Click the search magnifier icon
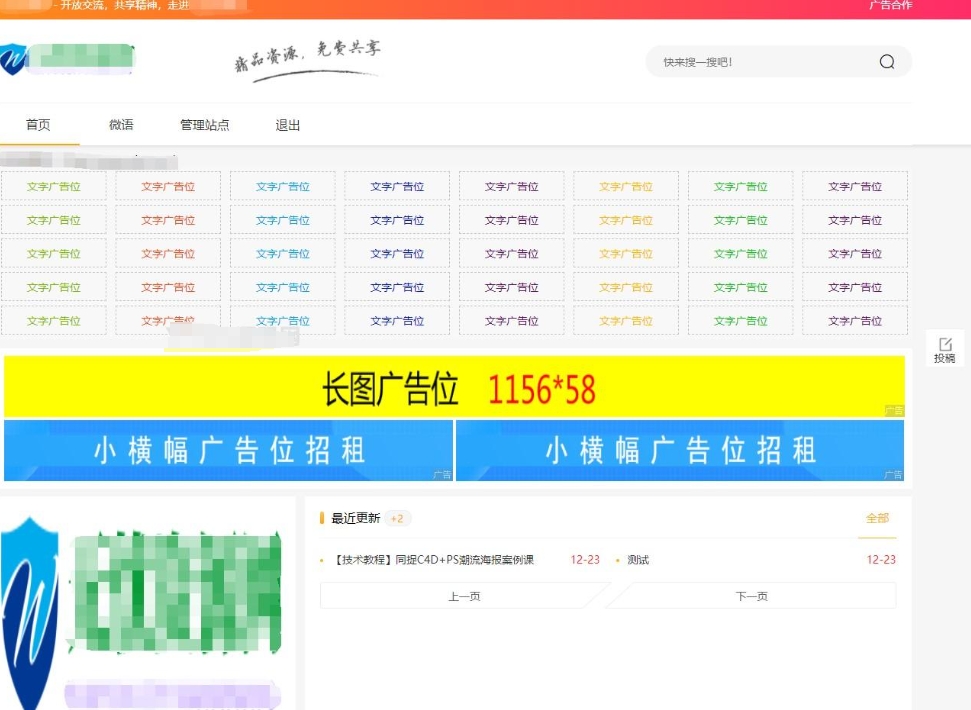This screenshot has width=971, height=710. click(x=886, y=61)
